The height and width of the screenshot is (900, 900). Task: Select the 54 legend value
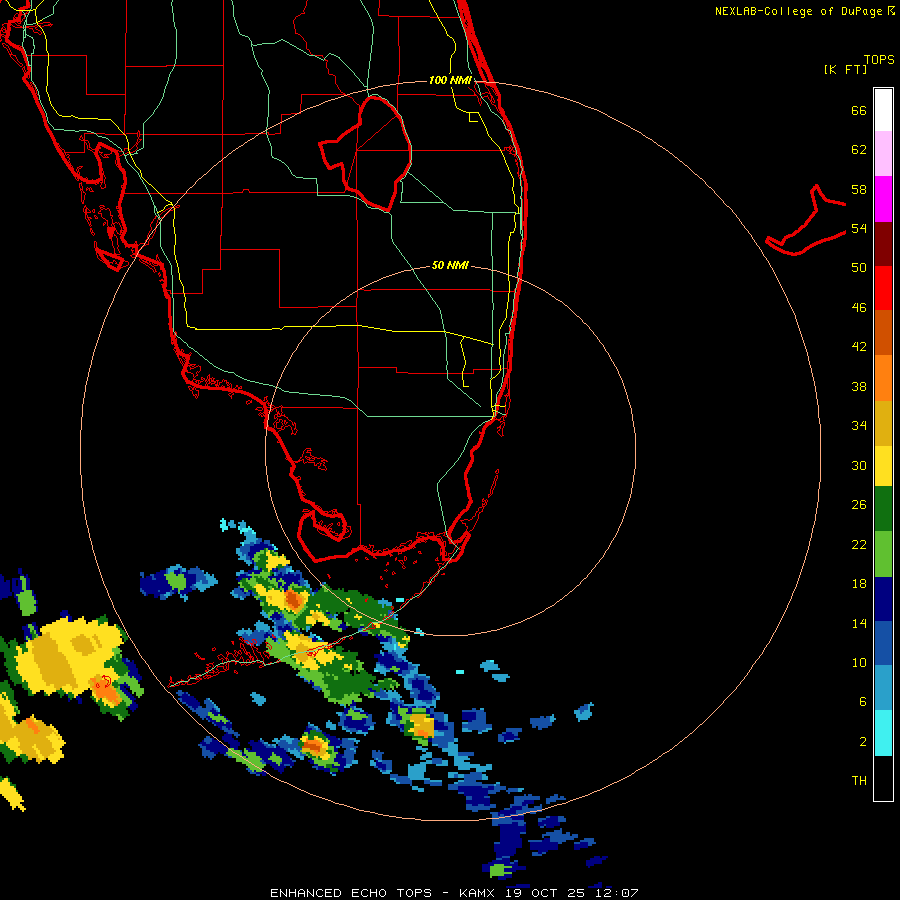click(859, 228)
